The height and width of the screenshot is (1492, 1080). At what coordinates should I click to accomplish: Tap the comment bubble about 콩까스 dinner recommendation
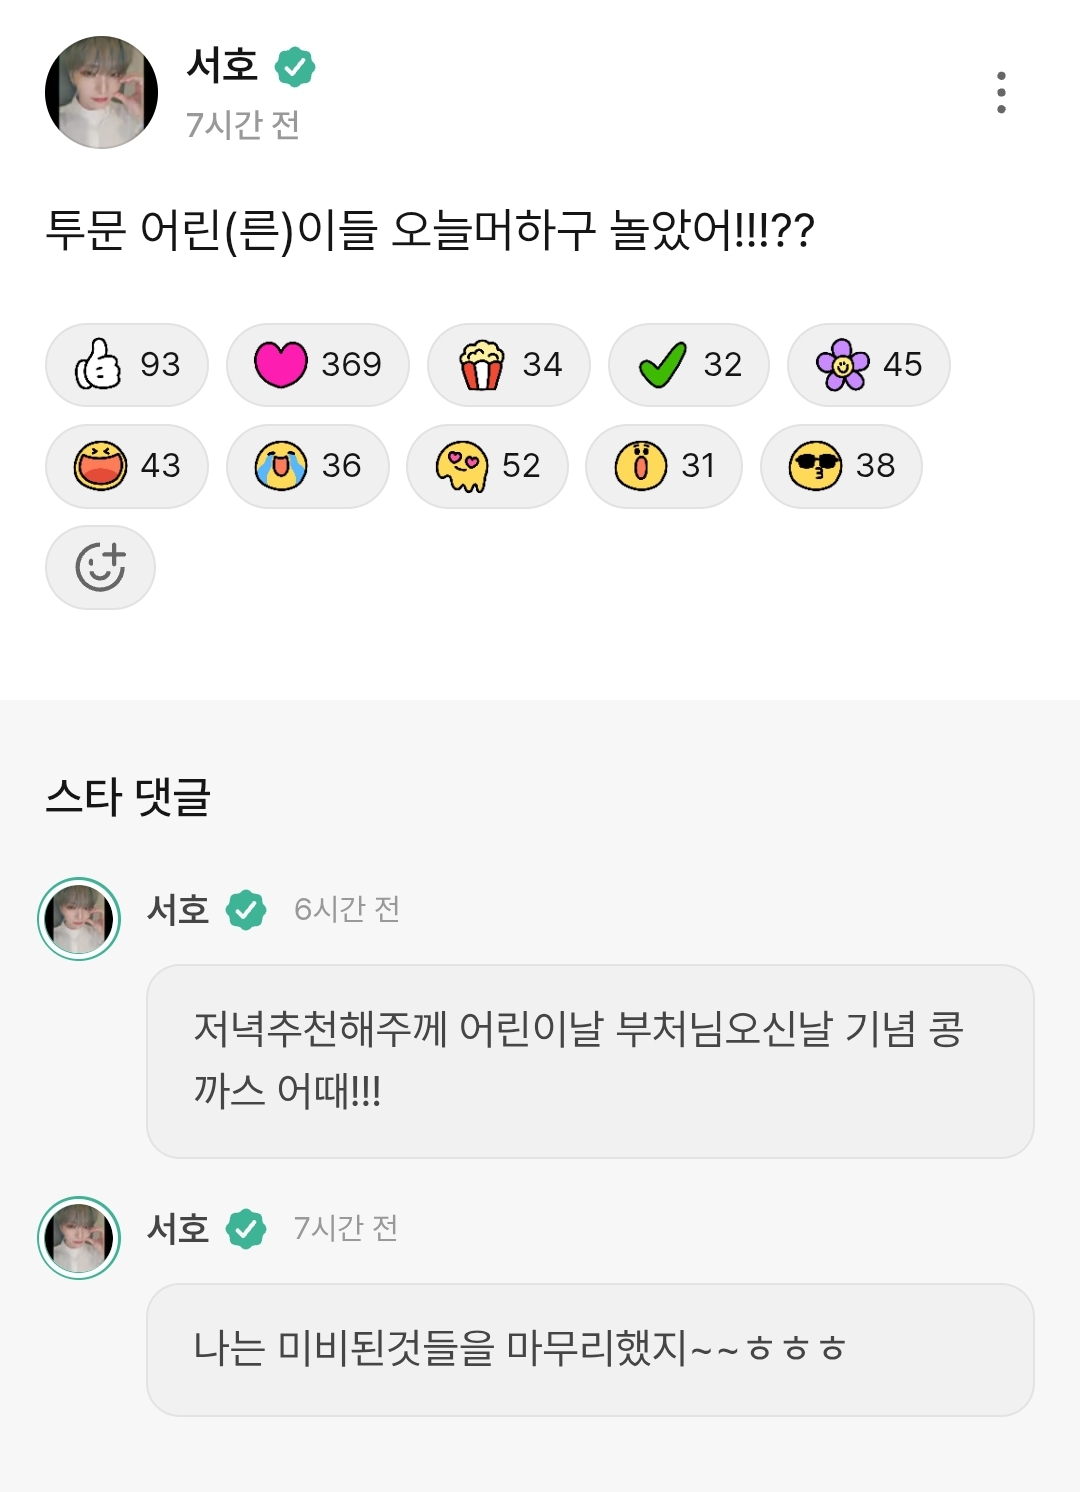pyautogui.click(x=590, y=1061)
